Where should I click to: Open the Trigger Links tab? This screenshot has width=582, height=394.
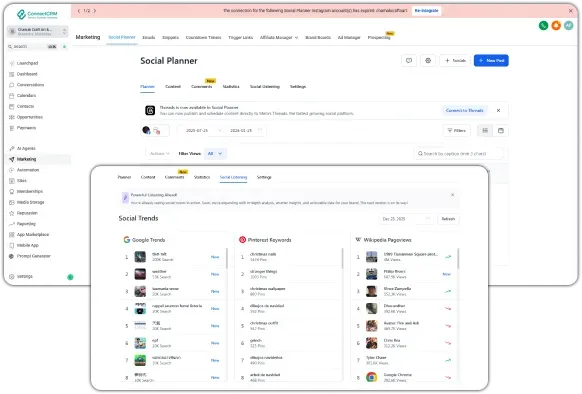point(241,38)
